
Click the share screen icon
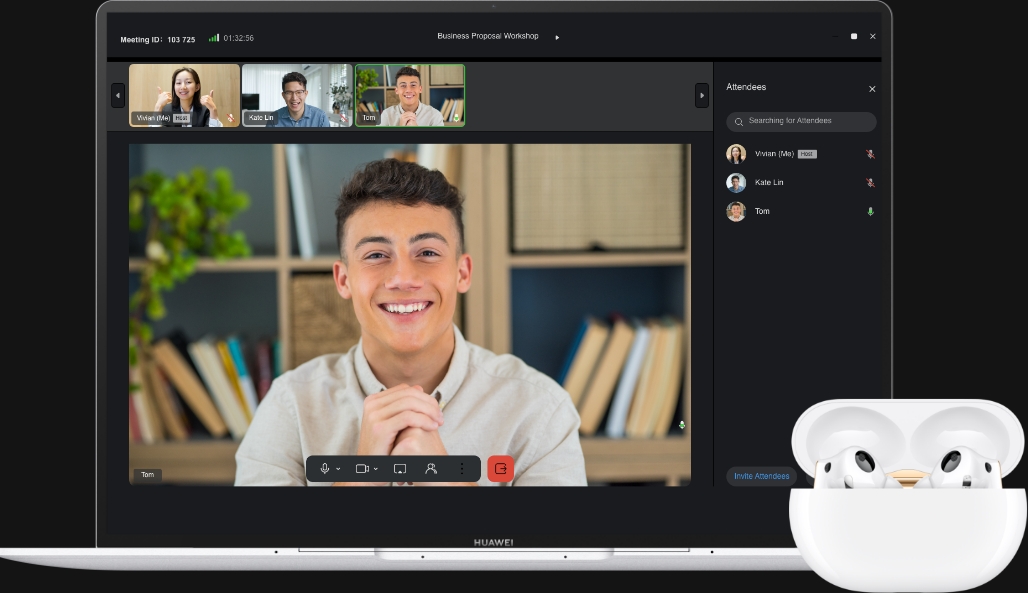click(x=400, y=468)
